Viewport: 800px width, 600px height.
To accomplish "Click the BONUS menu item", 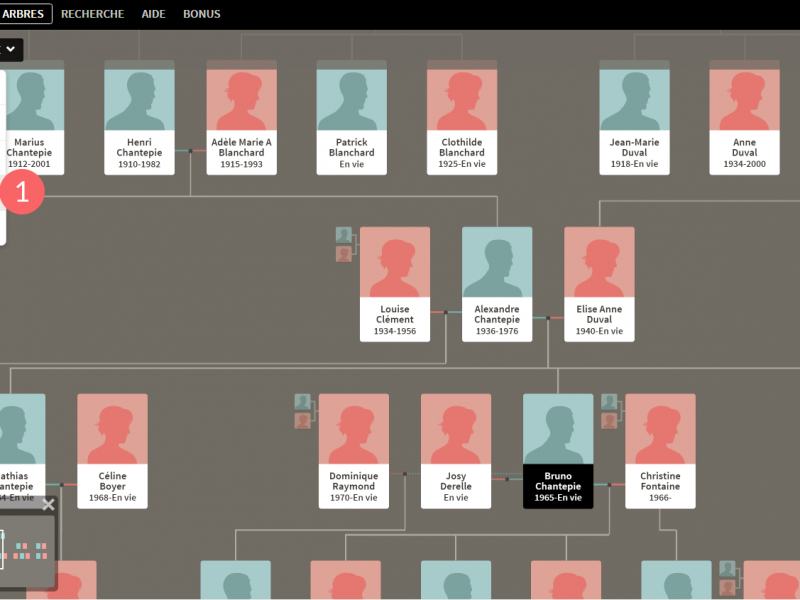I will [202, 14].
